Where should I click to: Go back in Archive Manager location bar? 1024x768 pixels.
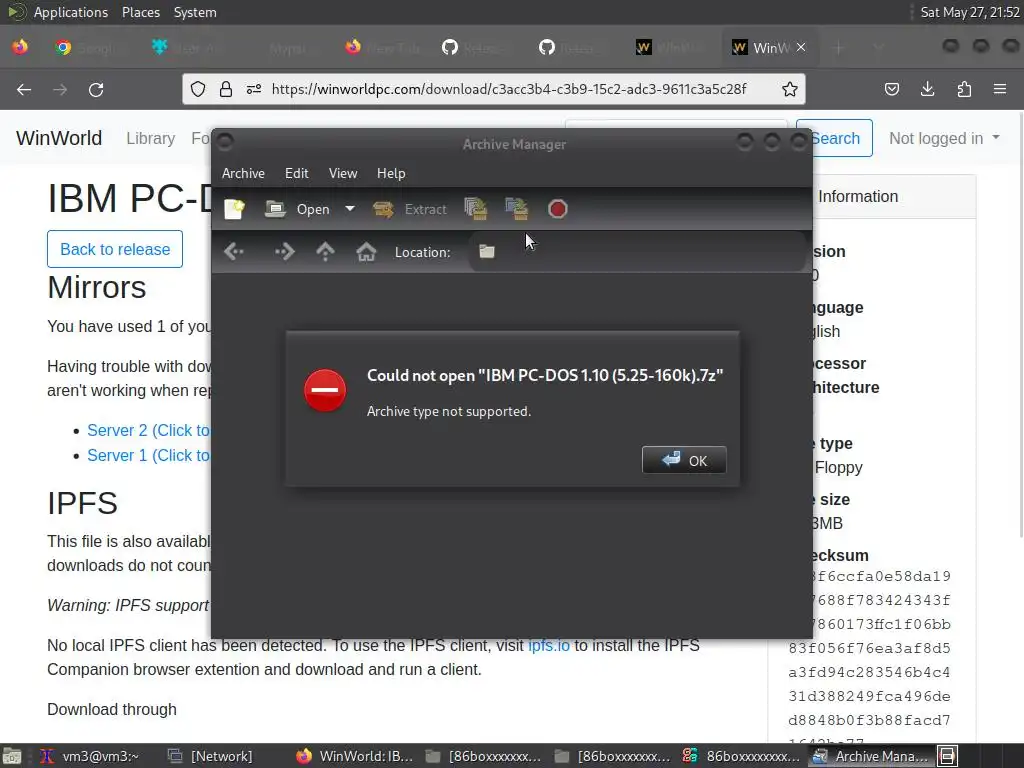coord(234,251)
